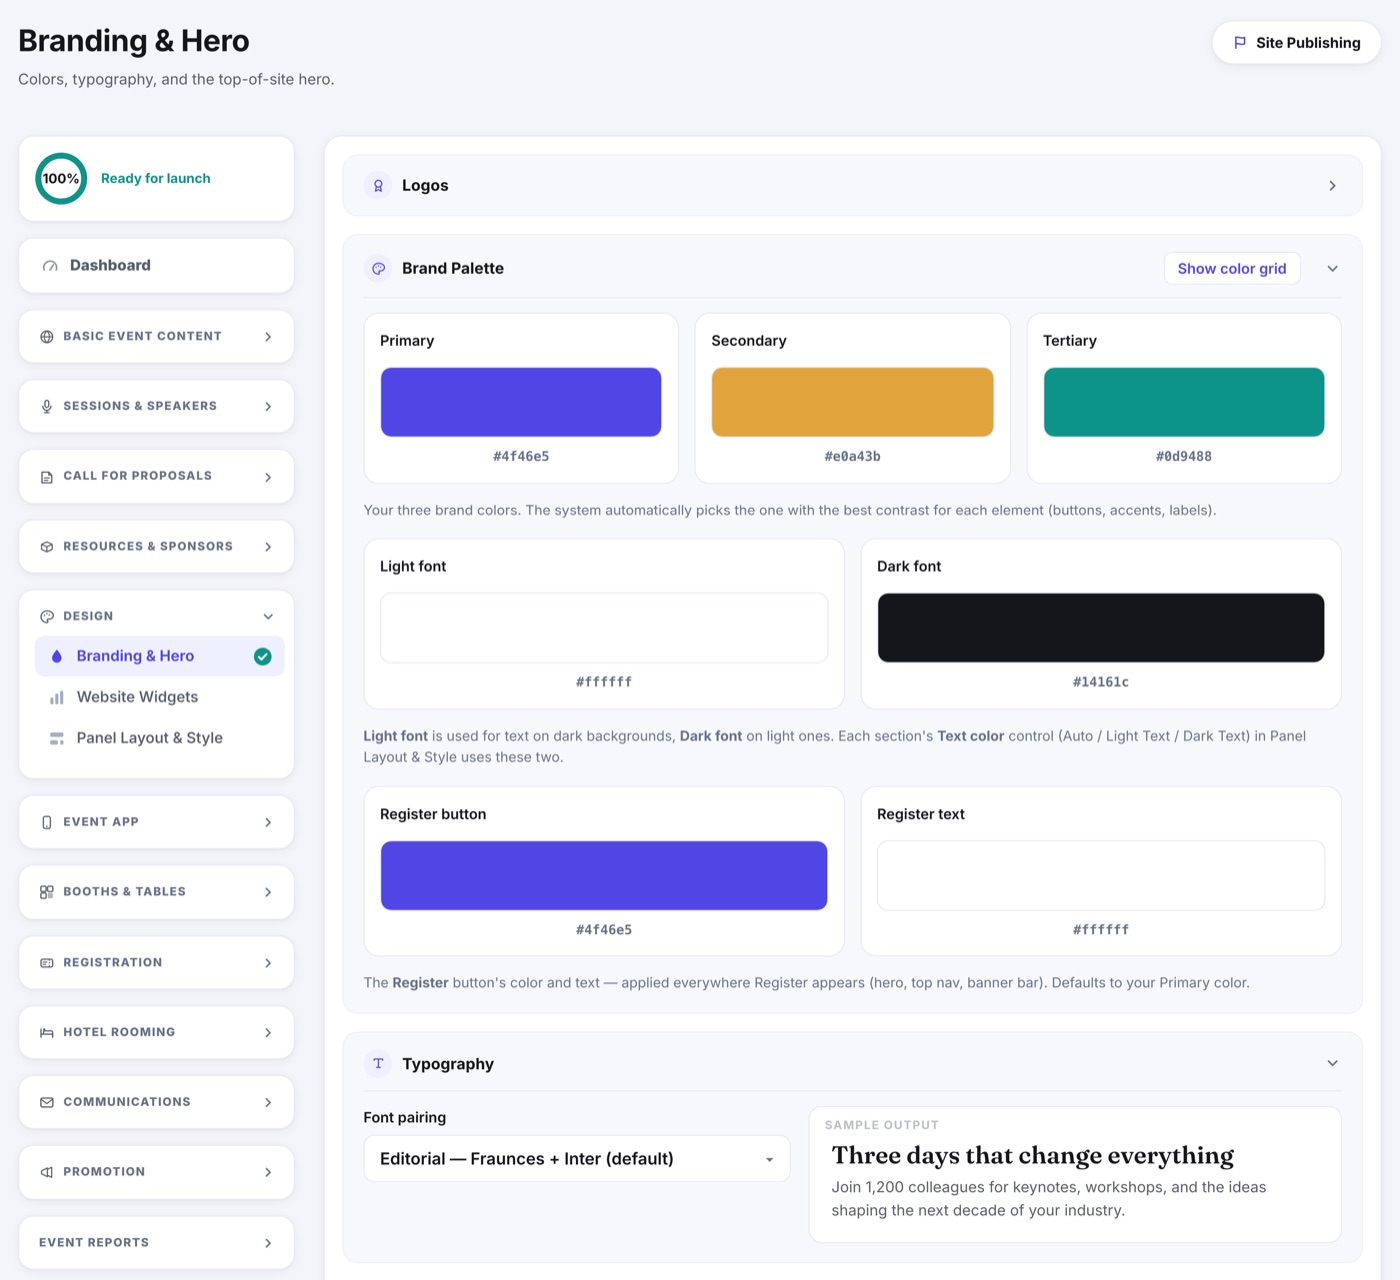Image resolution: width=1400 pixels, height=1280 pixels.
Task: Click the green checkmark on Branding & Hero
Action: [263, 656]
